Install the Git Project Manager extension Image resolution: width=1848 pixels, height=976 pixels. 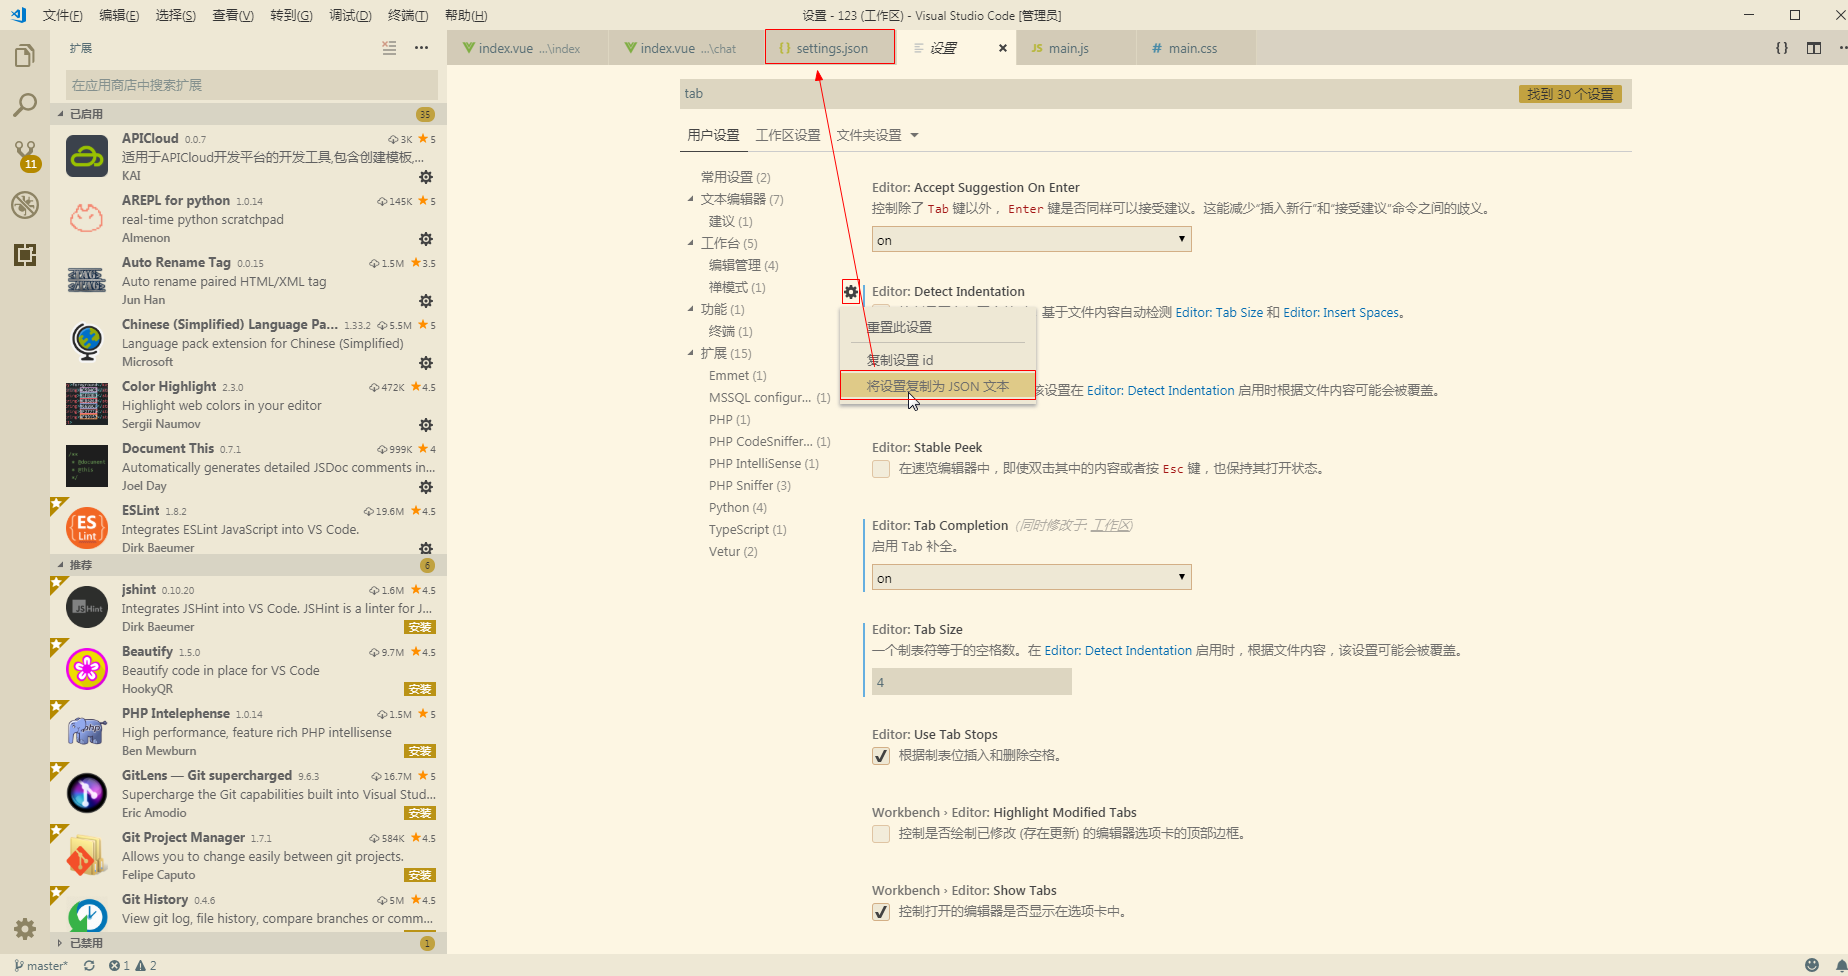click(420, 876)
